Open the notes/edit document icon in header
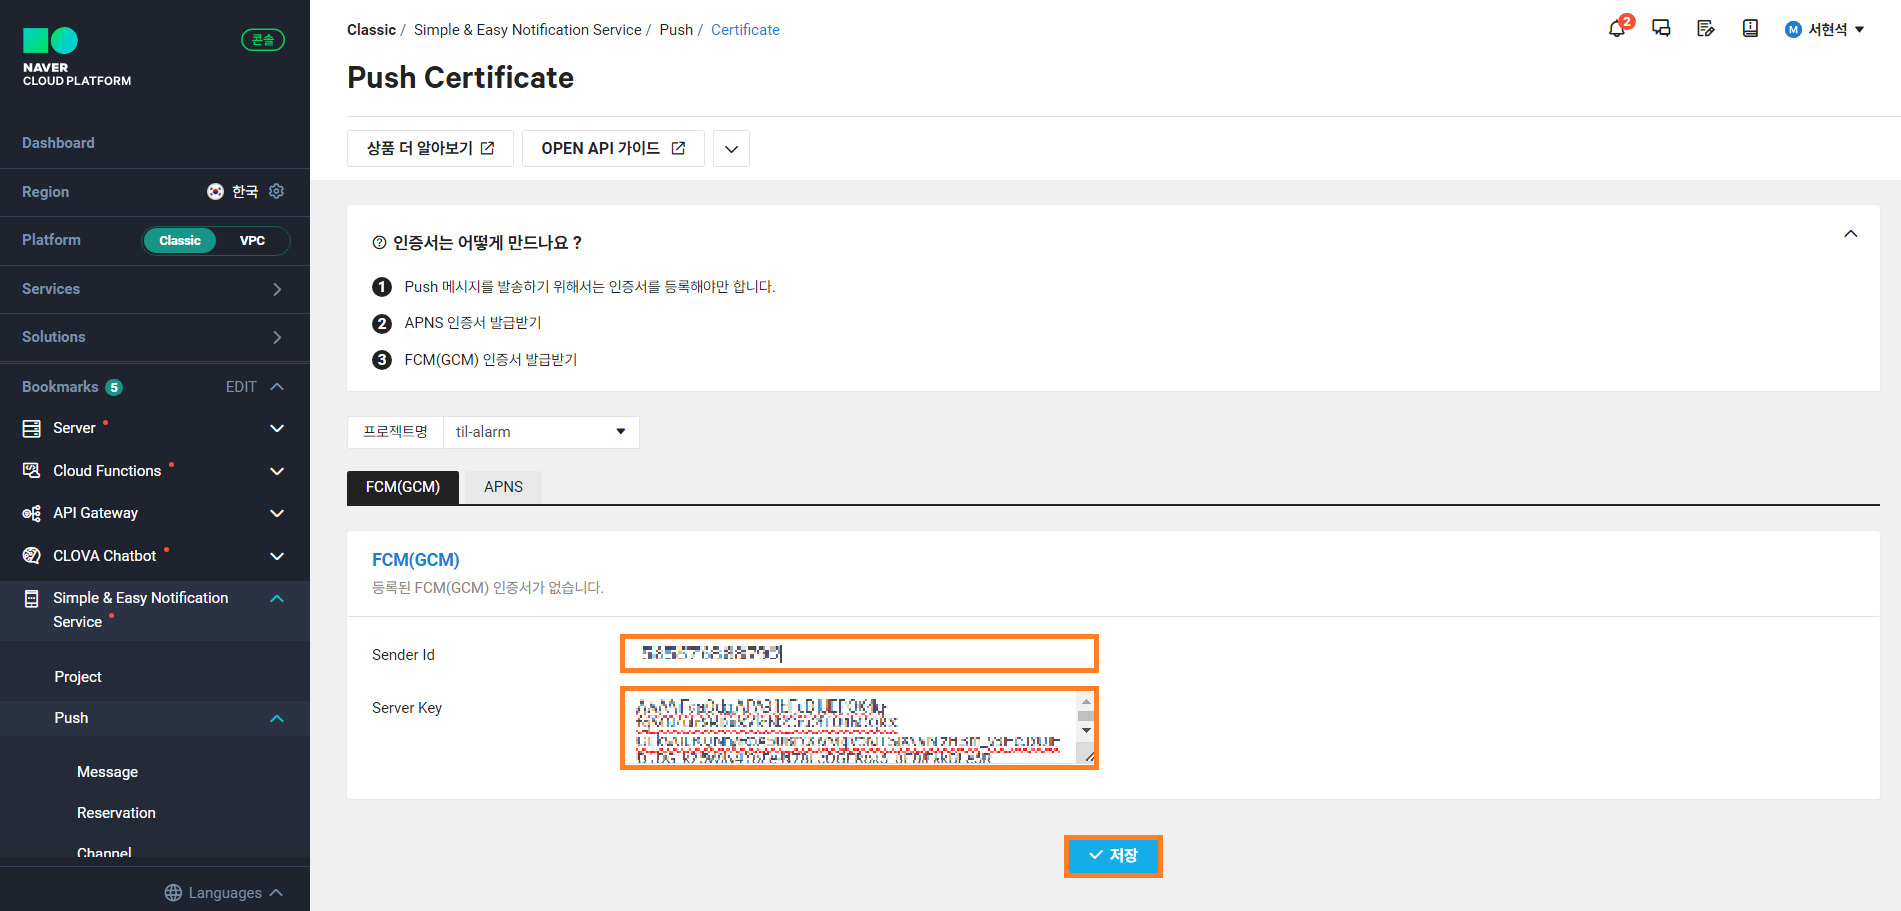 1706,29
